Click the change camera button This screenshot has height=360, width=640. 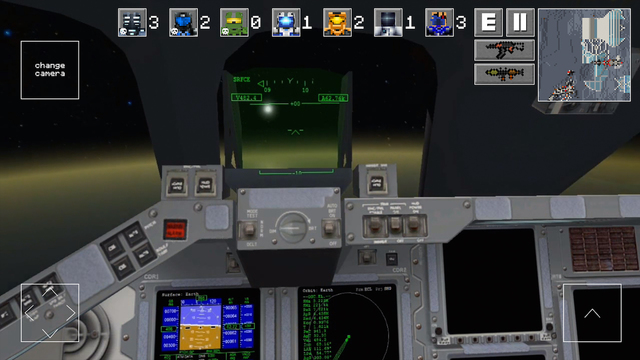coord(50,70)
